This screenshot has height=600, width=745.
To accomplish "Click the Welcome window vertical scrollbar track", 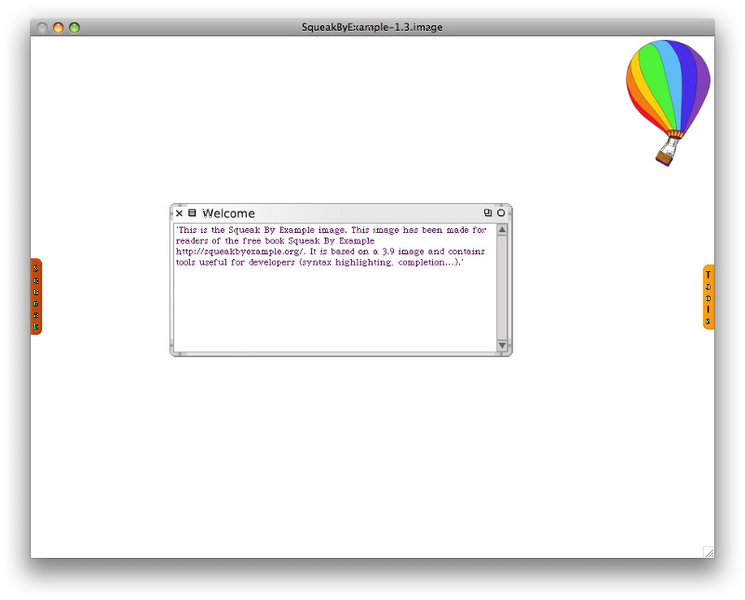I will pyautogui.click(x=502, y=287).
